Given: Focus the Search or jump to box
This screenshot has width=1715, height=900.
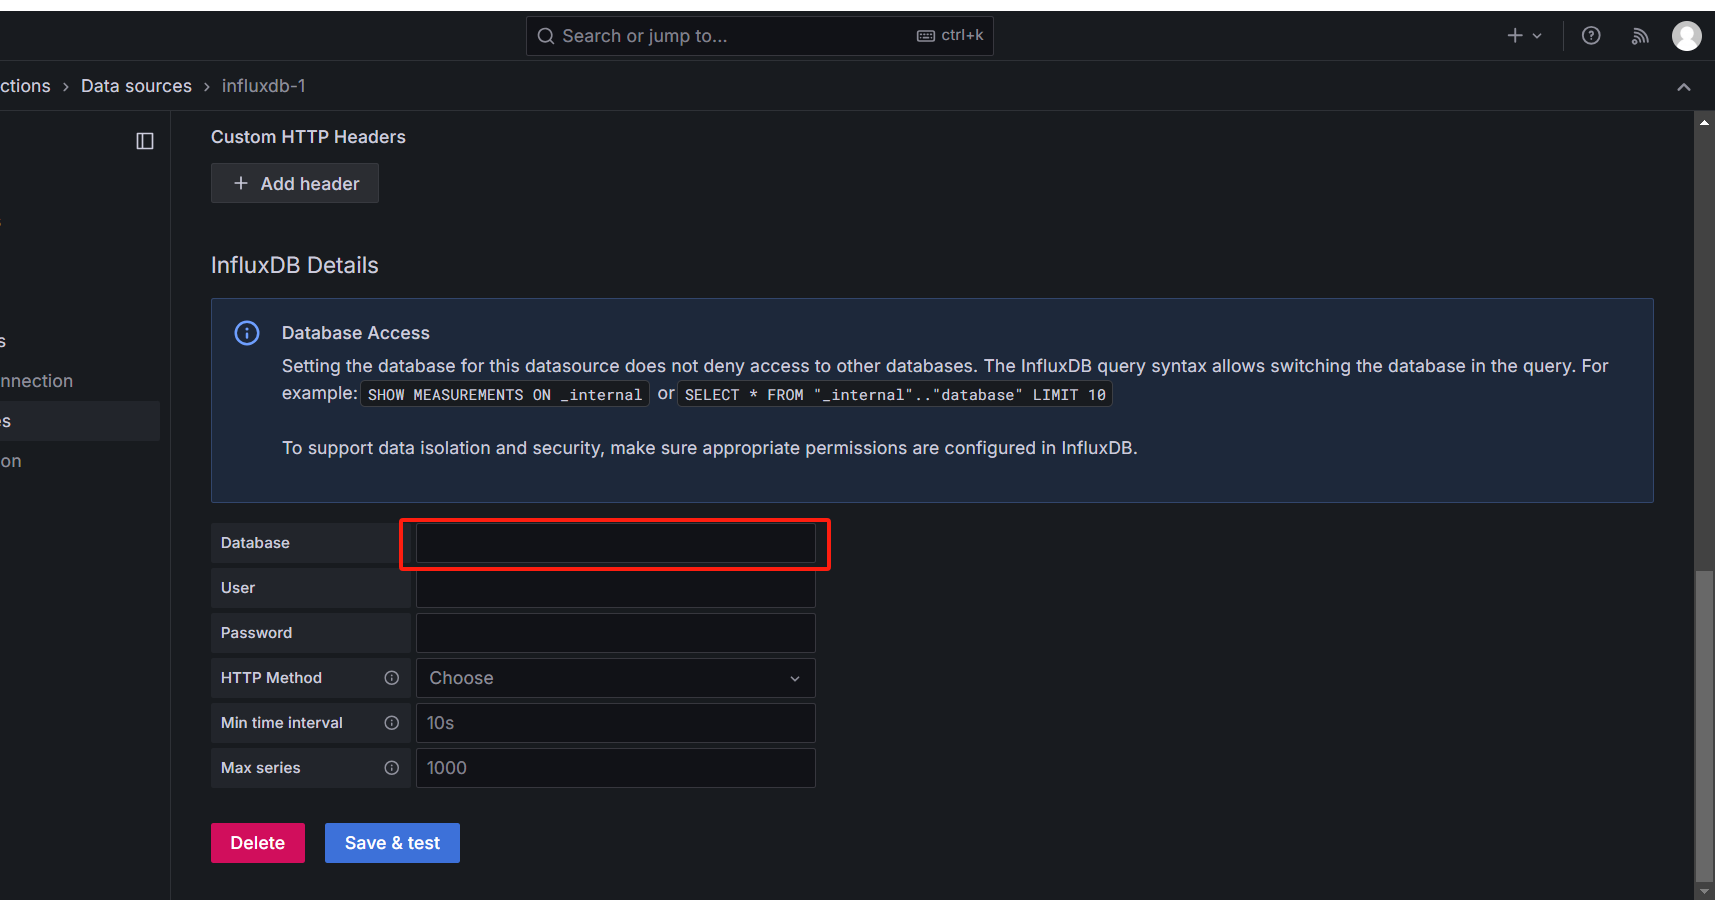Looking at the screenshot, I should click(x=760, y=36).
